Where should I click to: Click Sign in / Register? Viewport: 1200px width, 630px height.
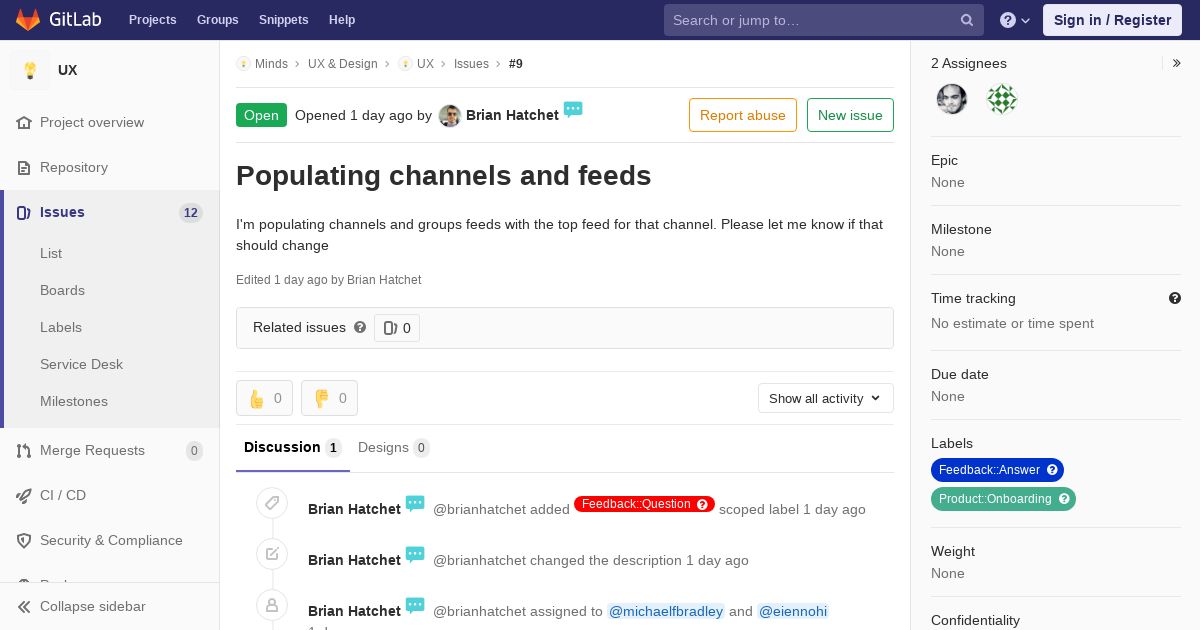[x=1112, y=20]
